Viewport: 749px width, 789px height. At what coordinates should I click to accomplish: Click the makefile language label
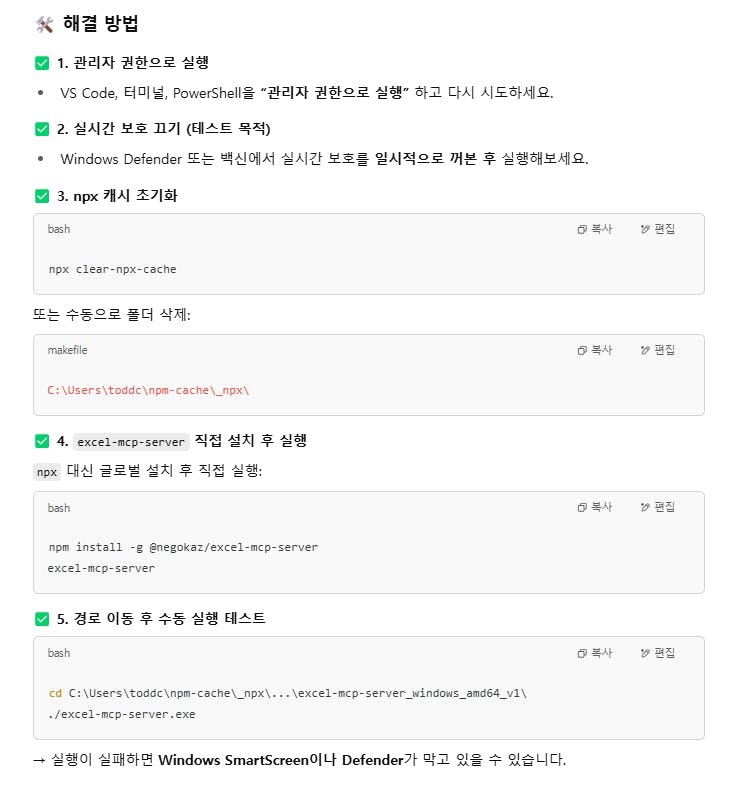pyautogui.click(x=67, y=350)
